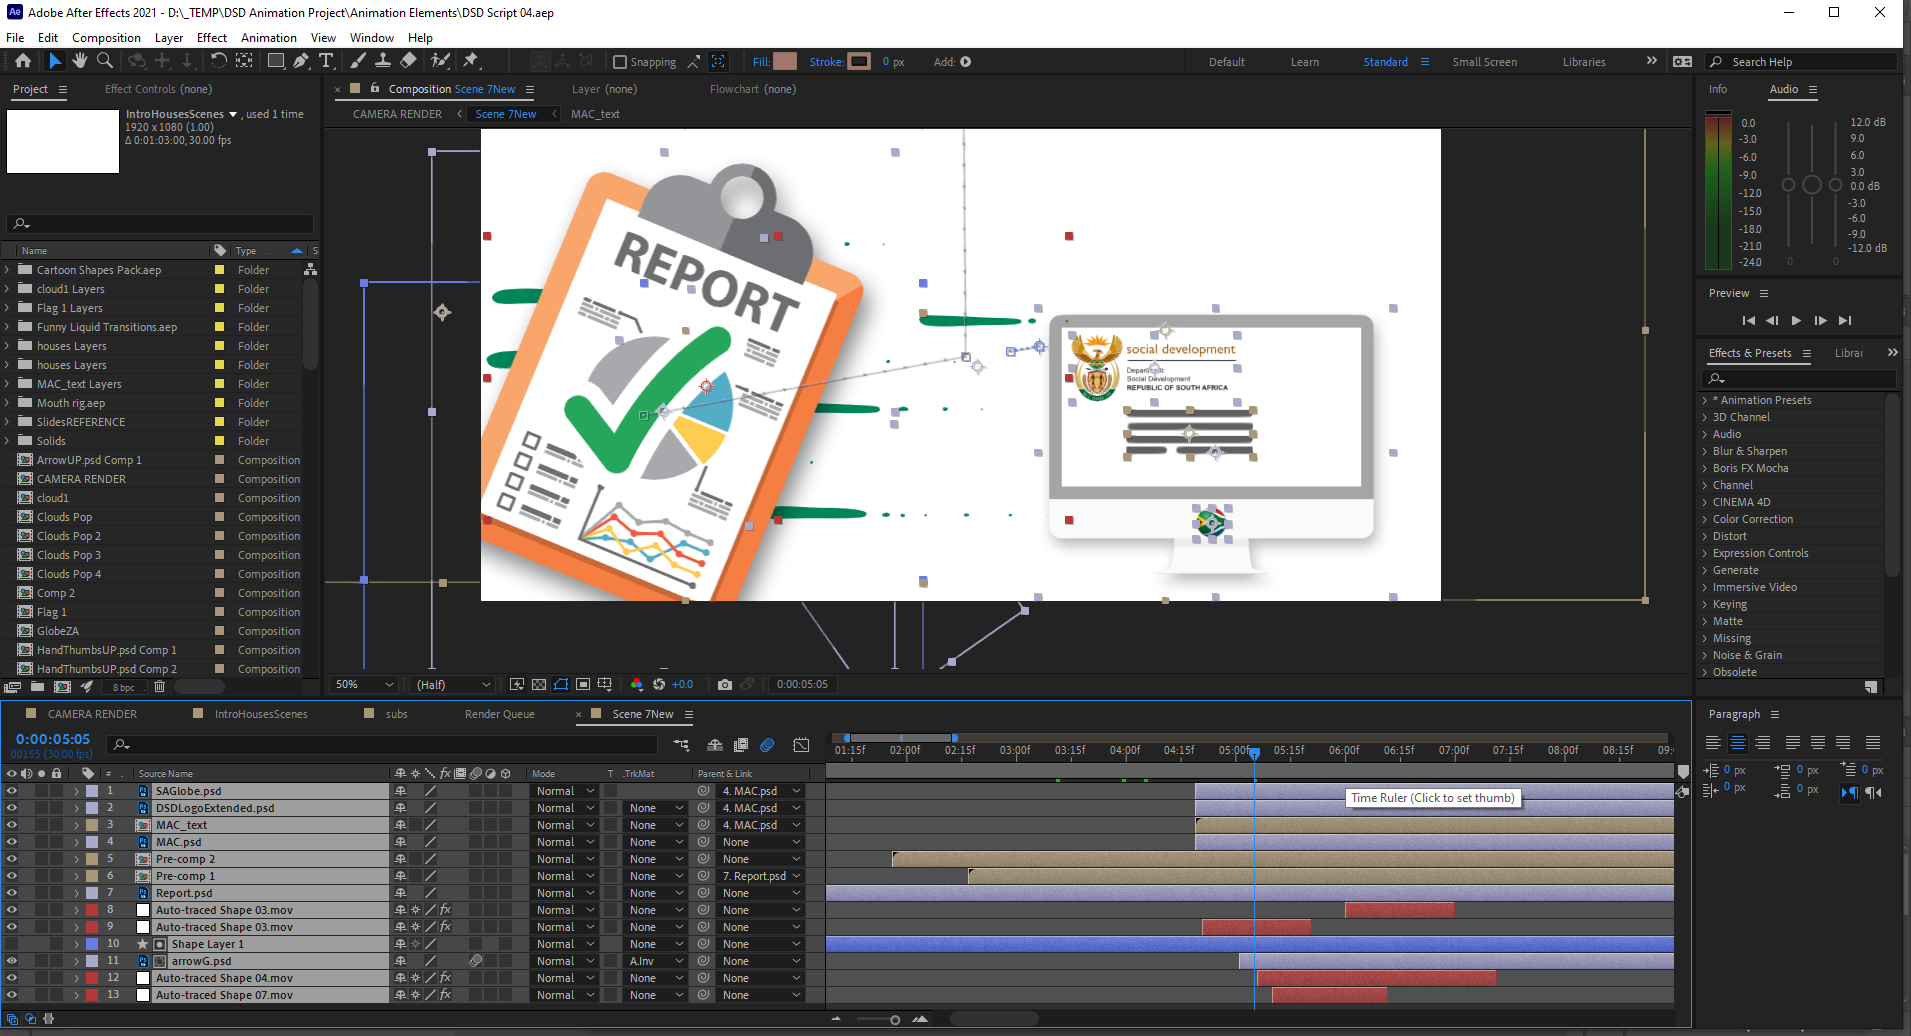The height and width of the screenshot is (1036, 1911).
Task: Select the Hand tool
Action: click(x=80, y=61)
